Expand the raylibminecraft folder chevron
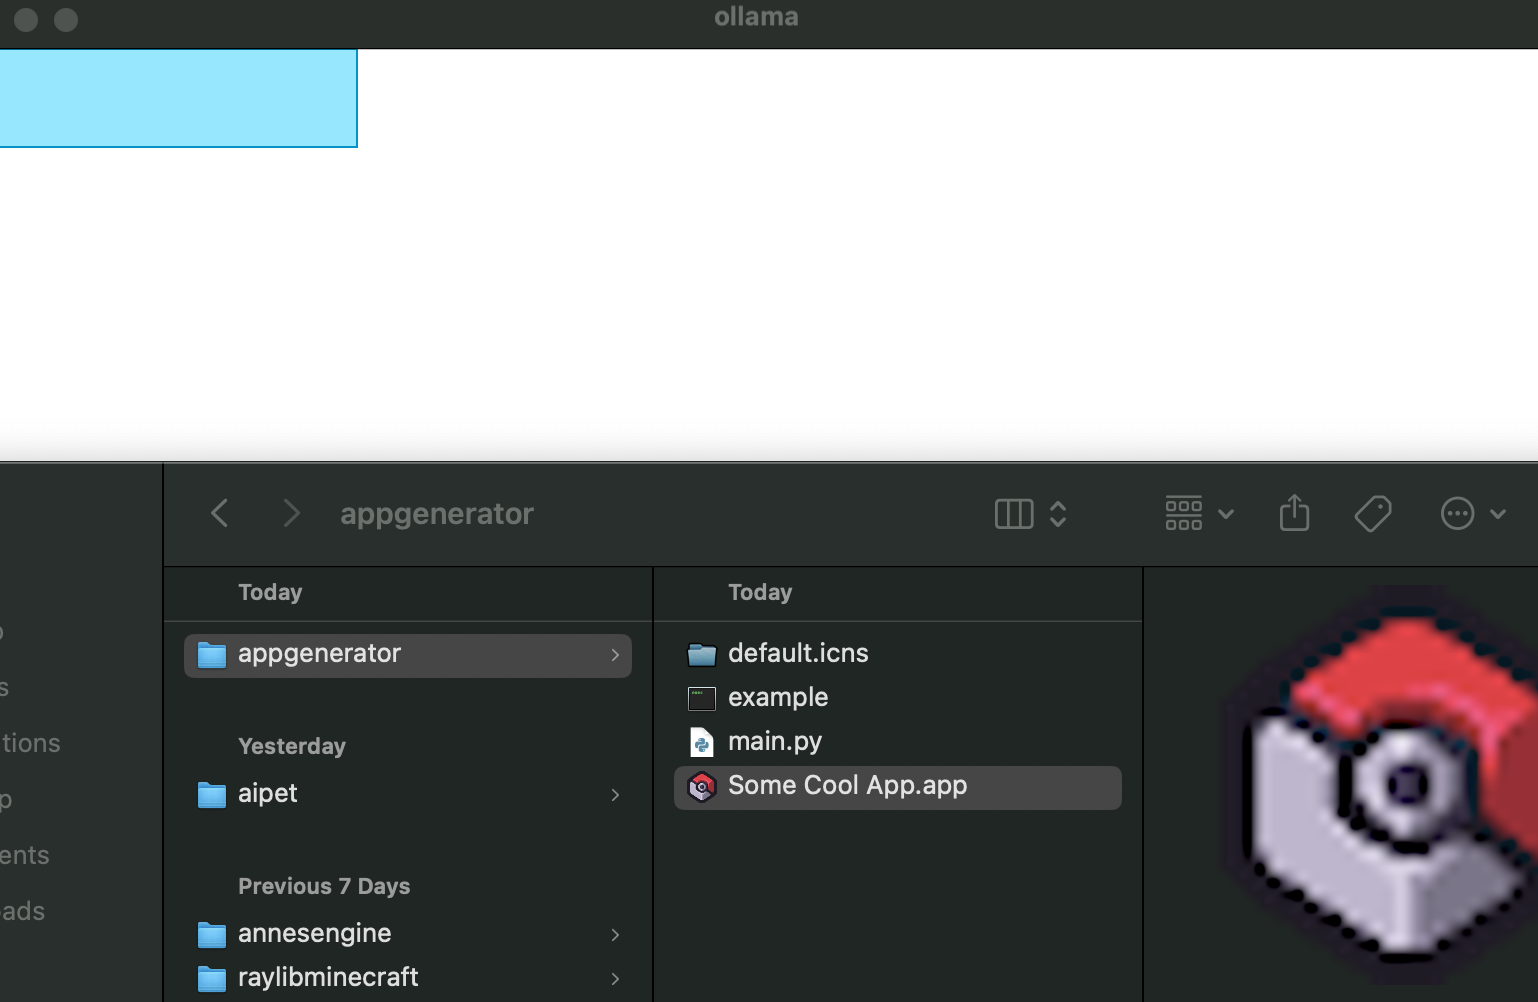This screenshot has width=1538, height=1002. pos(615,979)
